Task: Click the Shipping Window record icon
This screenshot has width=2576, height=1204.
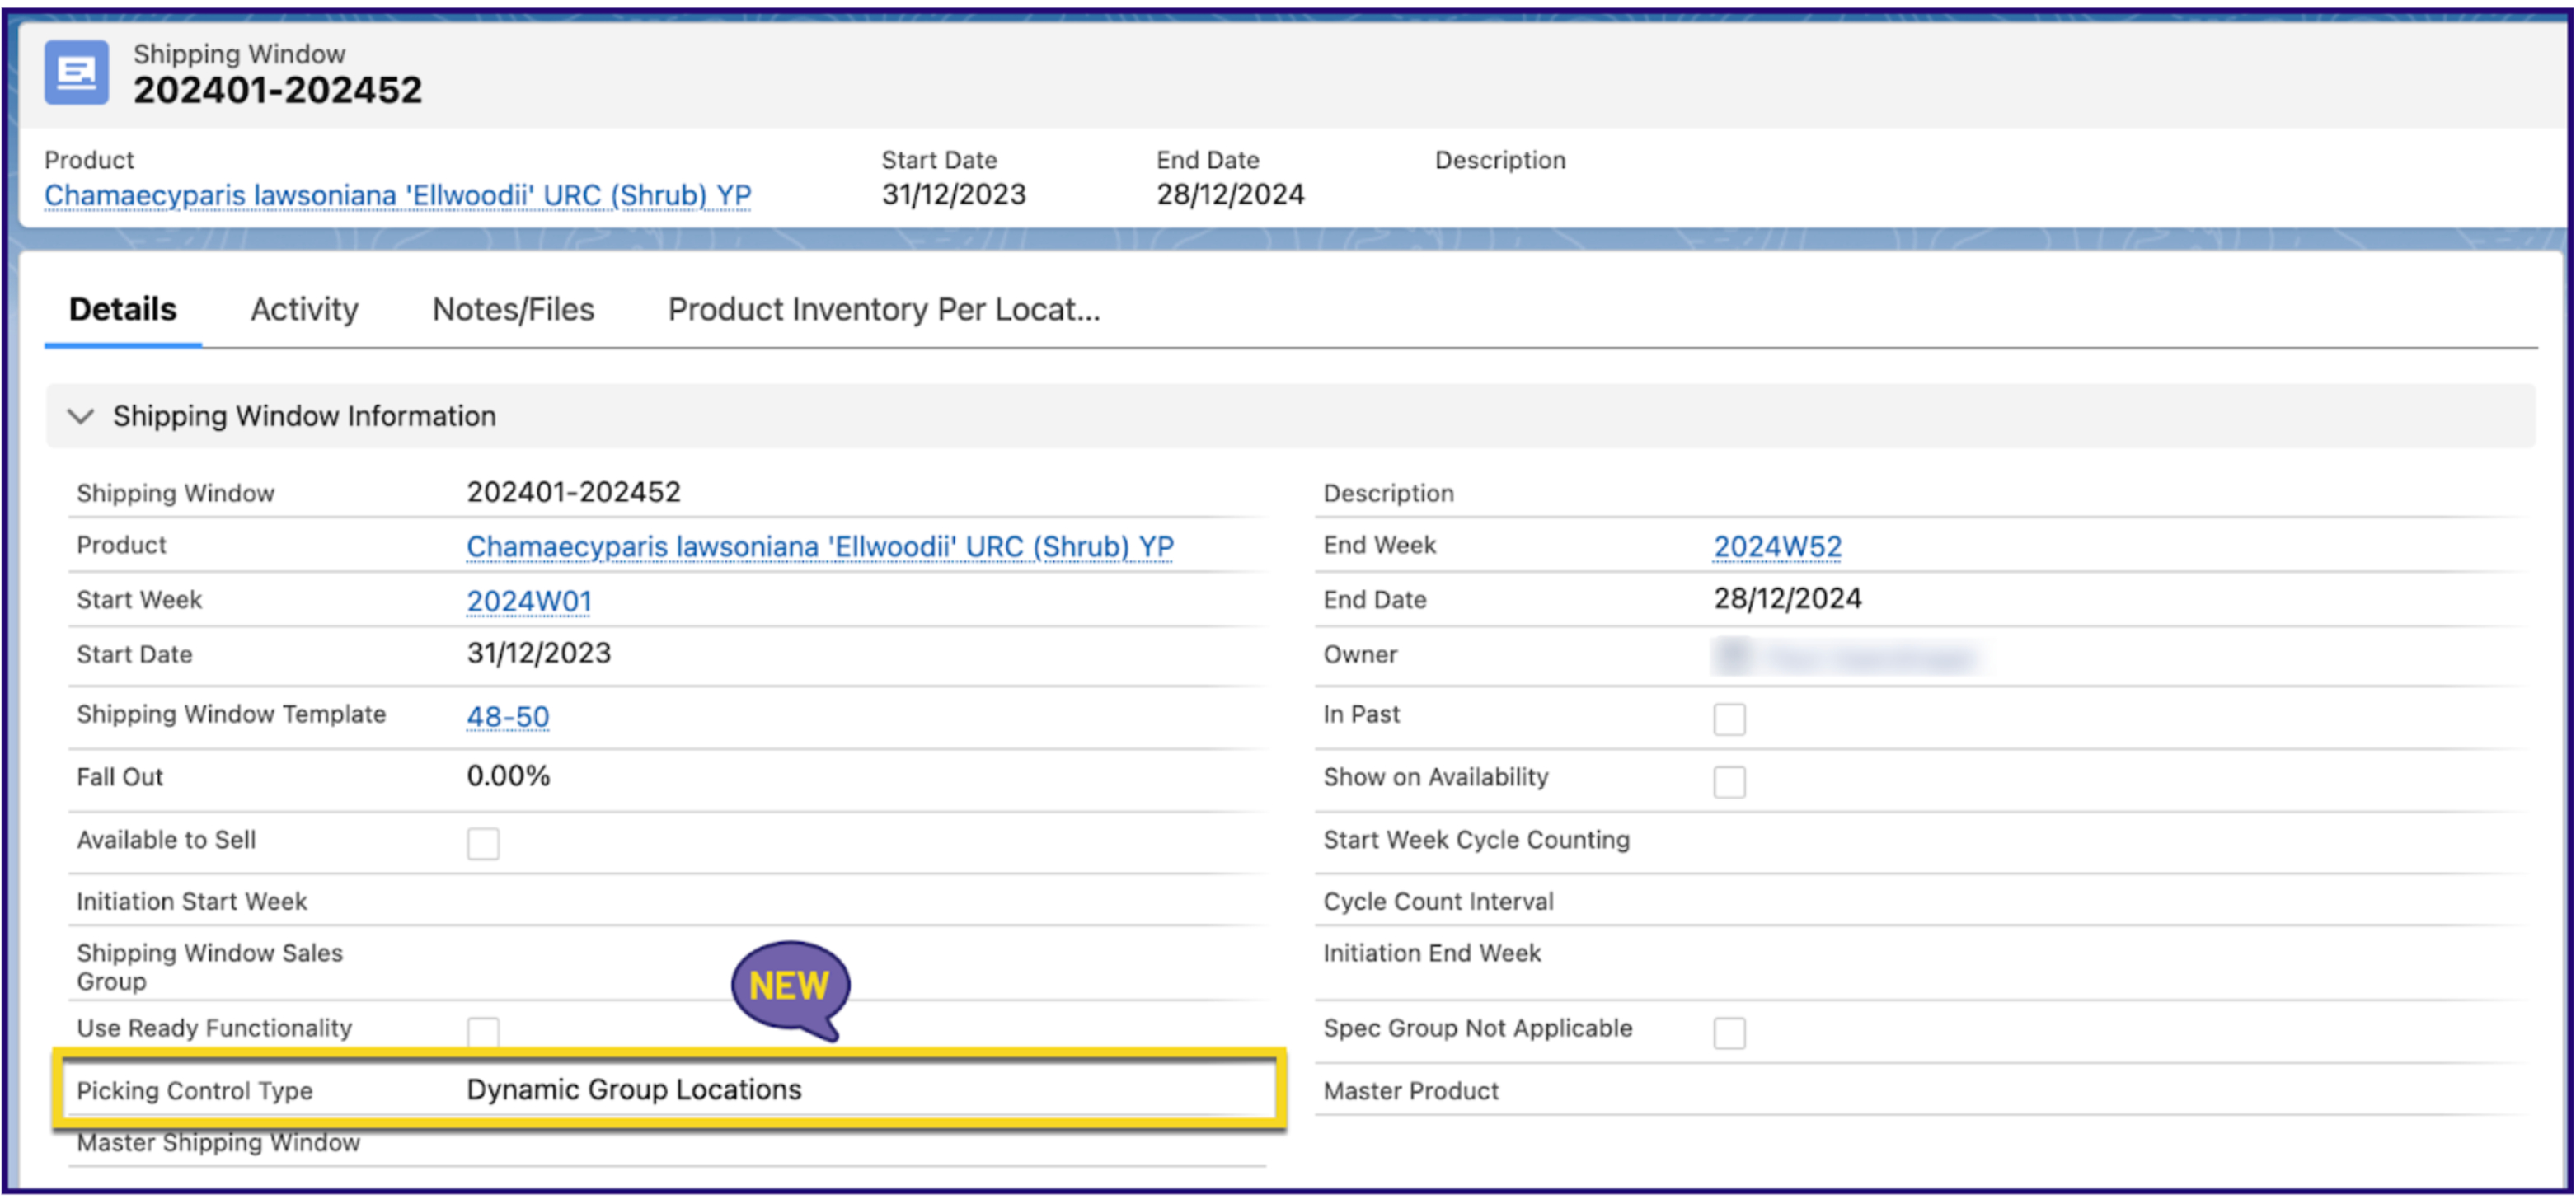Action: pos(76,72)
